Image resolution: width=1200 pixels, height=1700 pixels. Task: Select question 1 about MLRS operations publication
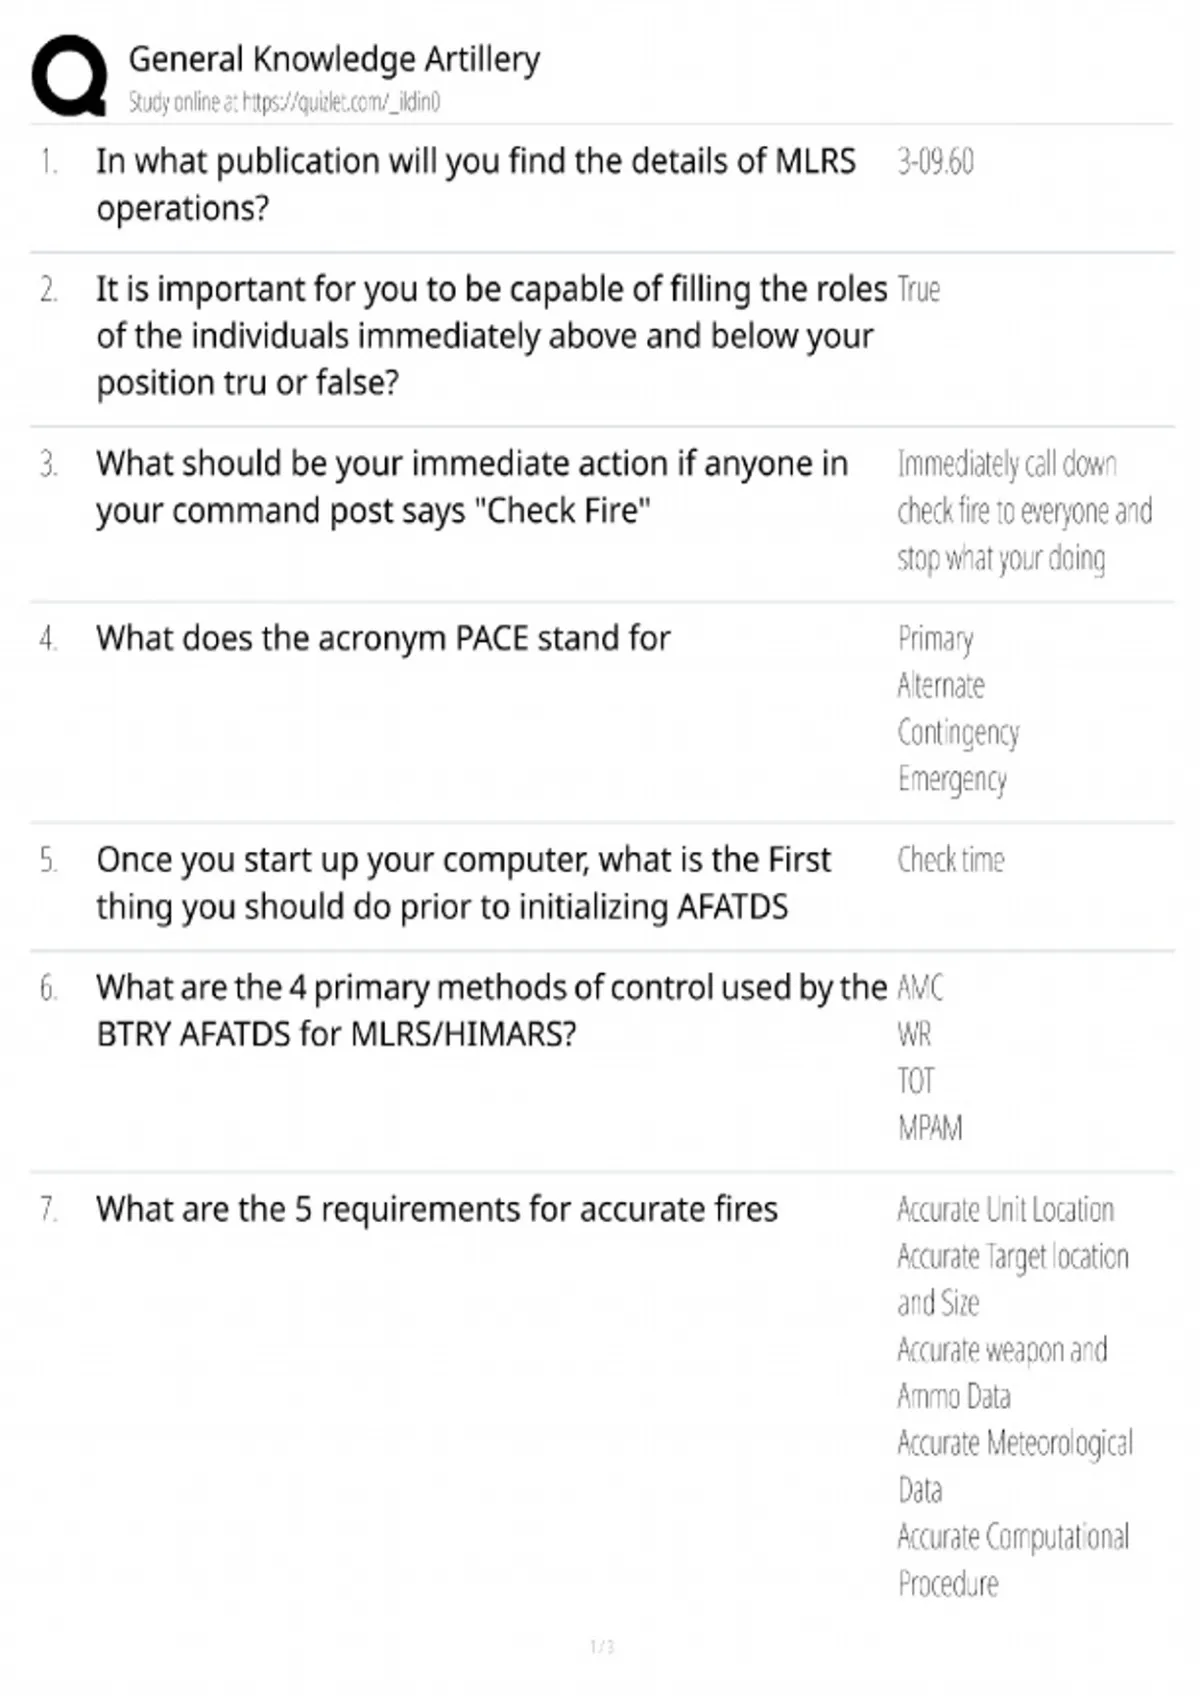point(476,184)
